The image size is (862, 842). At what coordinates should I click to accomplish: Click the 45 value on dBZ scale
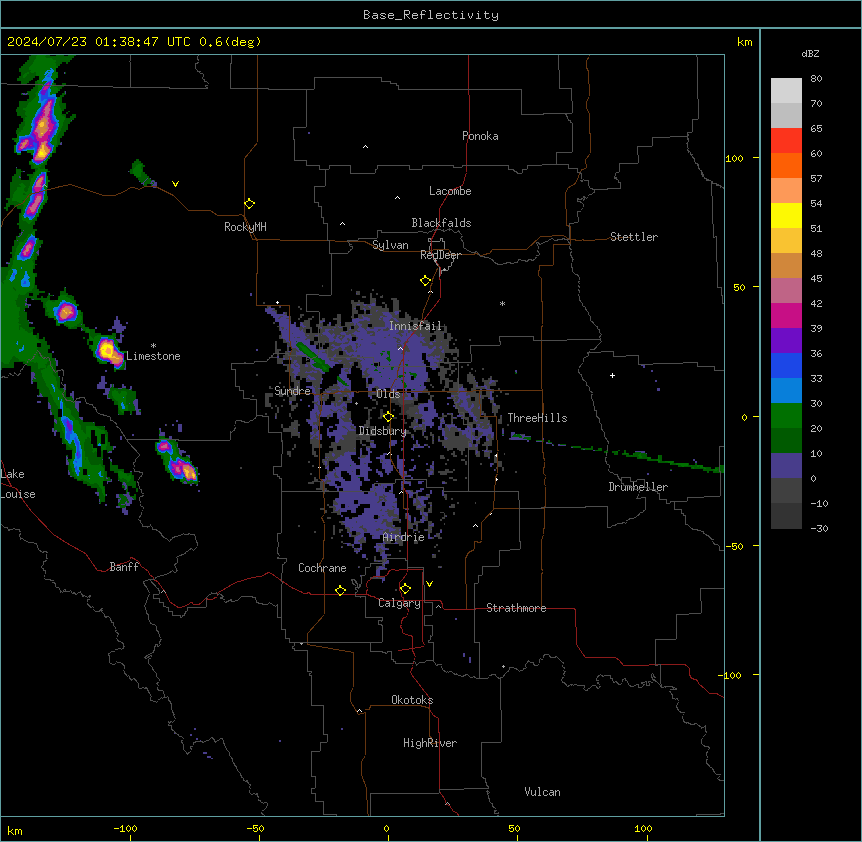click(816, 278)
